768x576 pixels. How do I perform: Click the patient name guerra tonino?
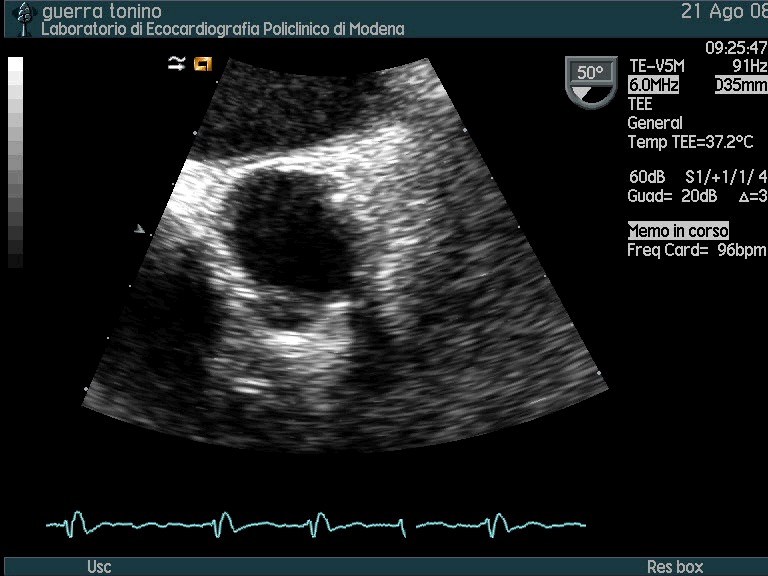click(101, 12)
